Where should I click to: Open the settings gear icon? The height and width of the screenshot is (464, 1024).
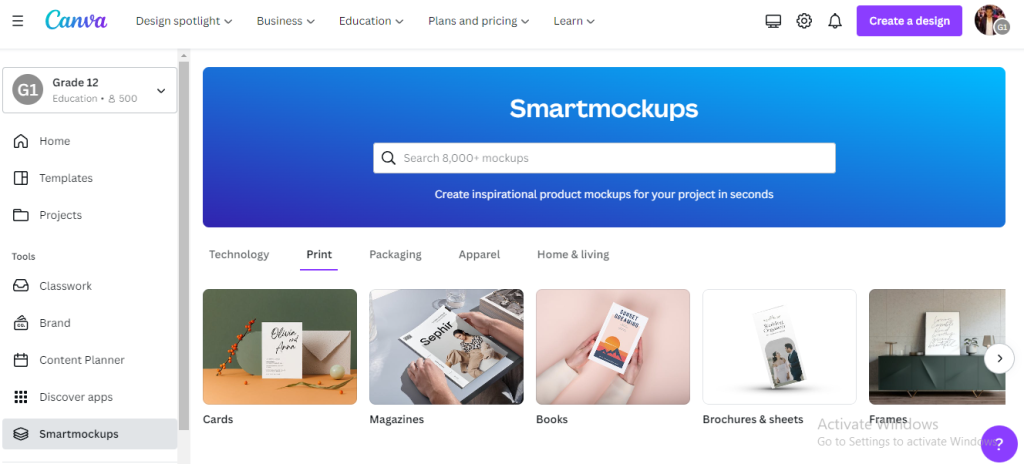804,21
